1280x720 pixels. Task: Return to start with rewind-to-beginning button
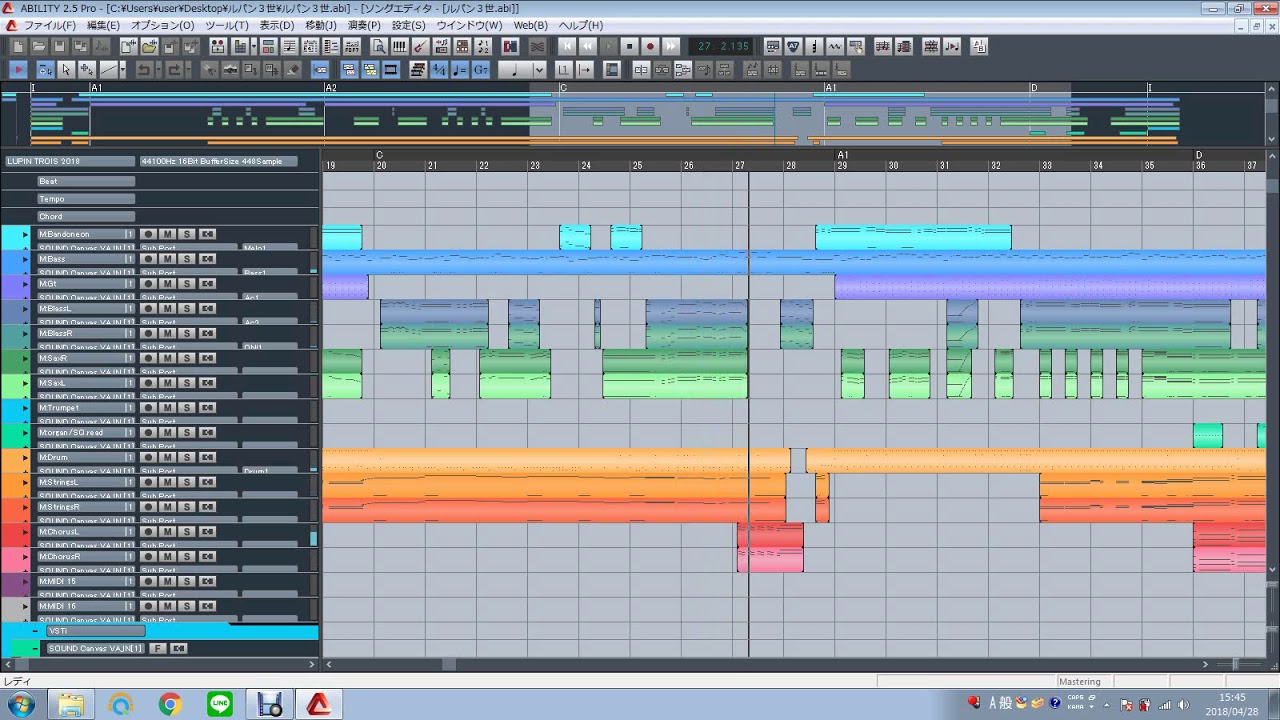tap(567, 46)
